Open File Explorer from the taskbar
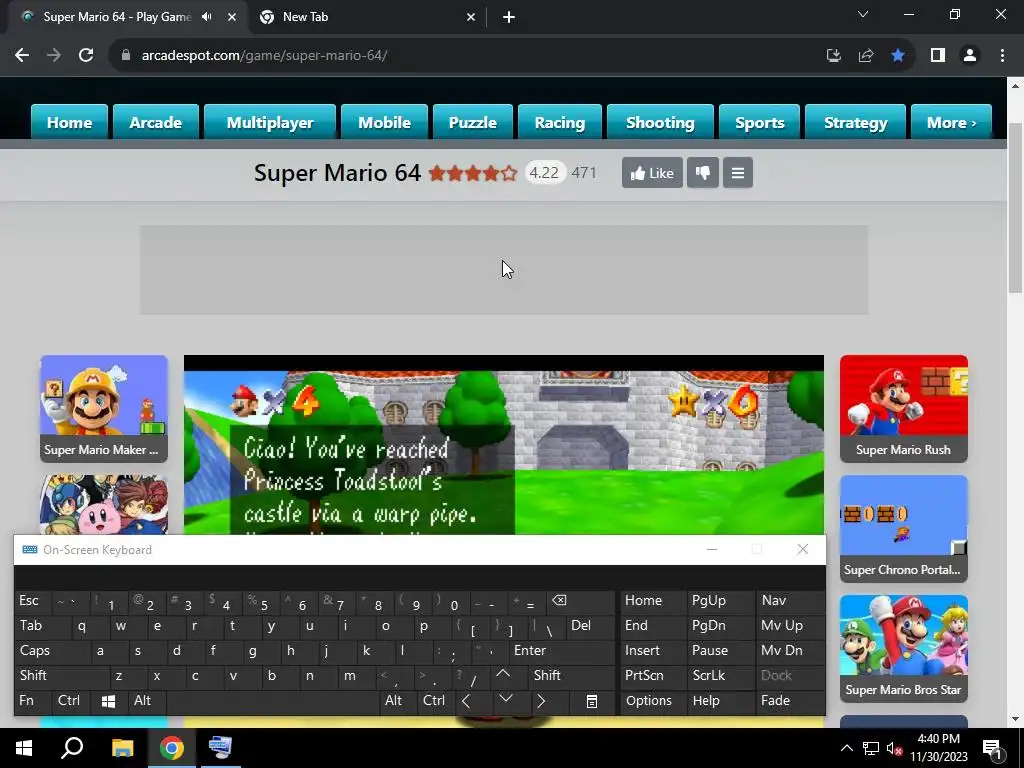1024x768 pixels. point(122,748)
